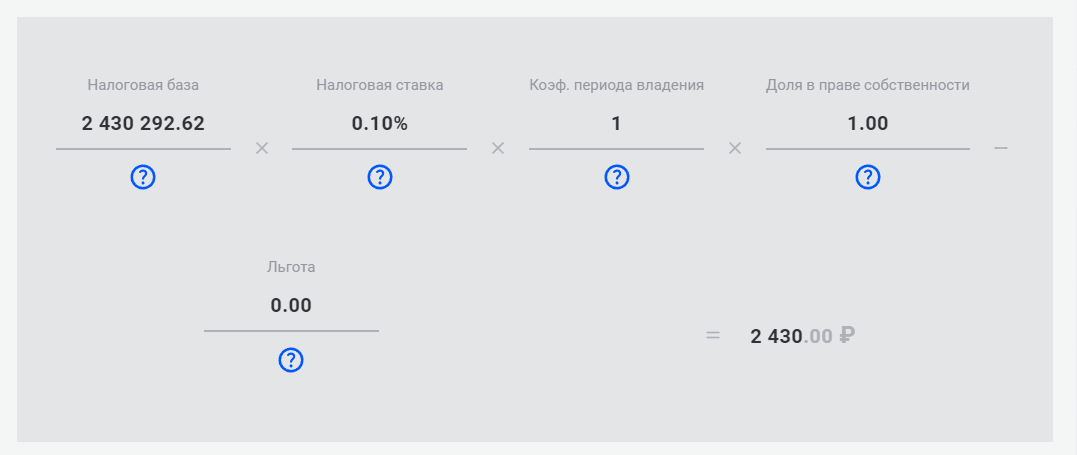Viewport: 1077px width, 455px height.
Task: Click the final result 2 430.00 ₽
Action: click(802, 336)
